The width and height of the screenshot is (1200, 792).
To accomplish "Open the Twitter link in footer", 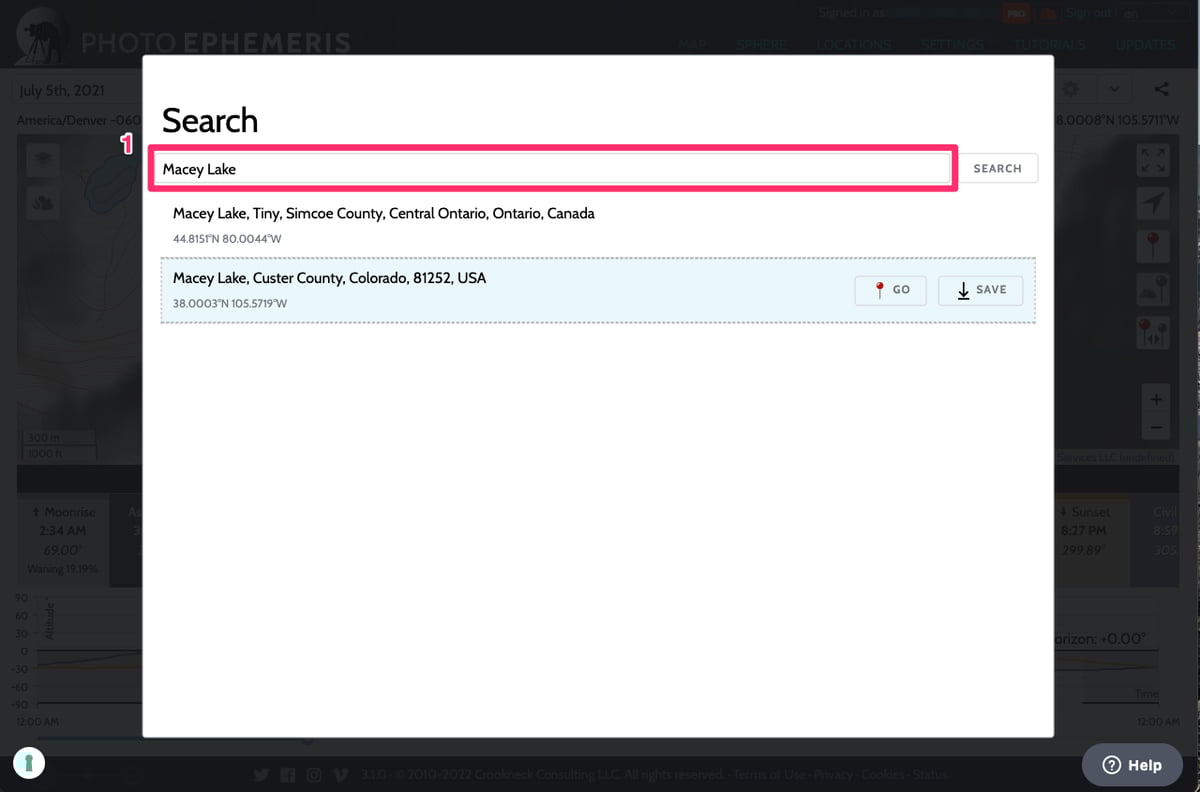I will point(261,775).
